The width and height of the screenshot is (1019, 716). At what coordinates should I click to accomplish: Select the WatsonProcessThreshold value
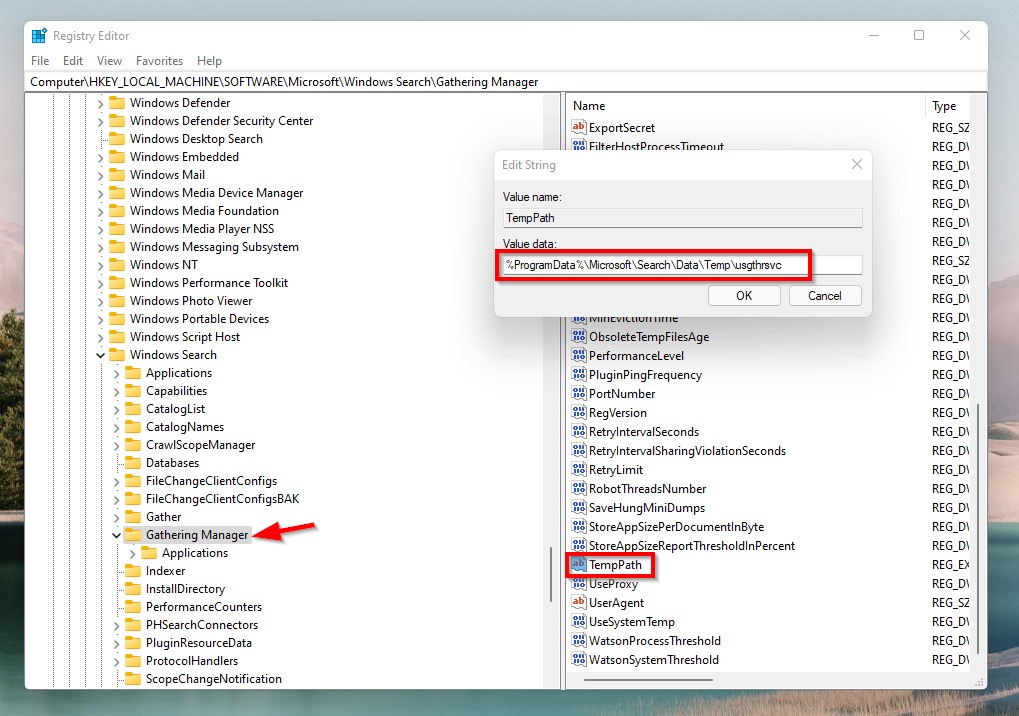point(654,641)
